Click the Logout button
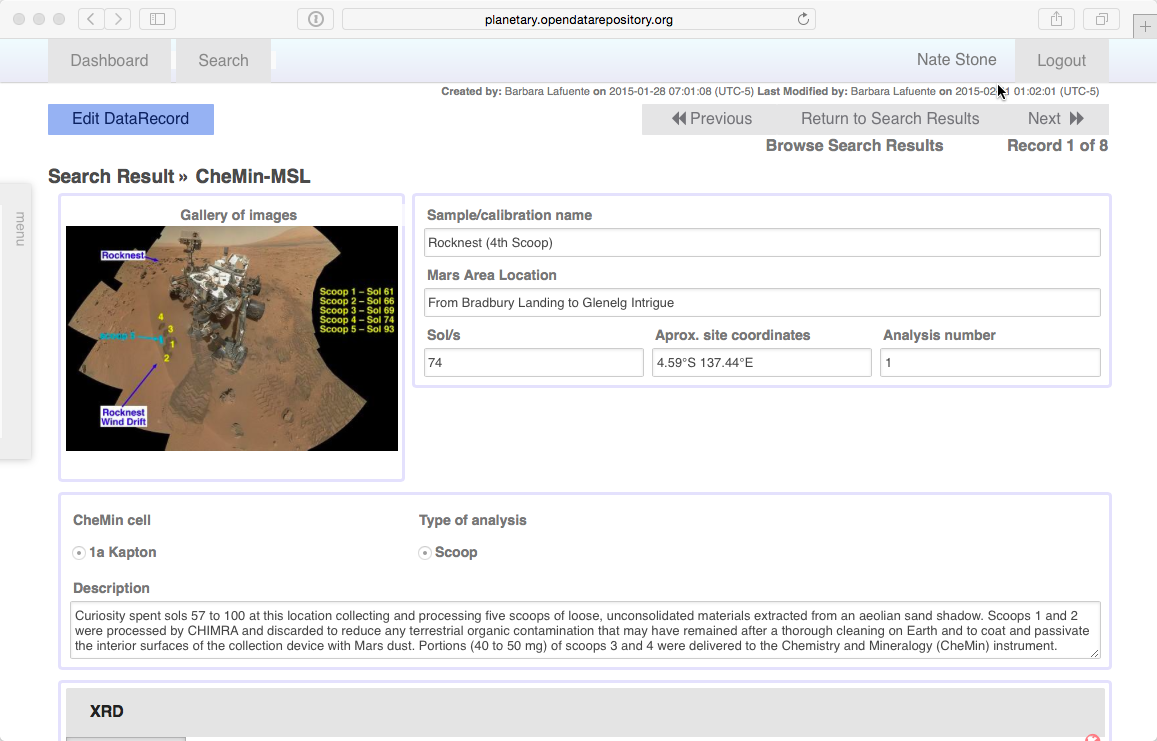1157x741 pixels. 1062,61
